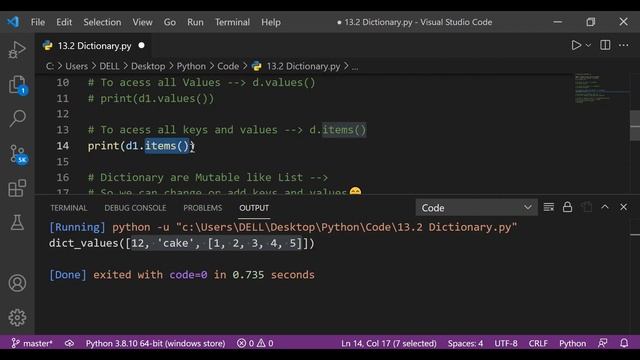Close the bottom panel
Image resolution: width=640 pixels, height=360 pixels.
point(623,207)
